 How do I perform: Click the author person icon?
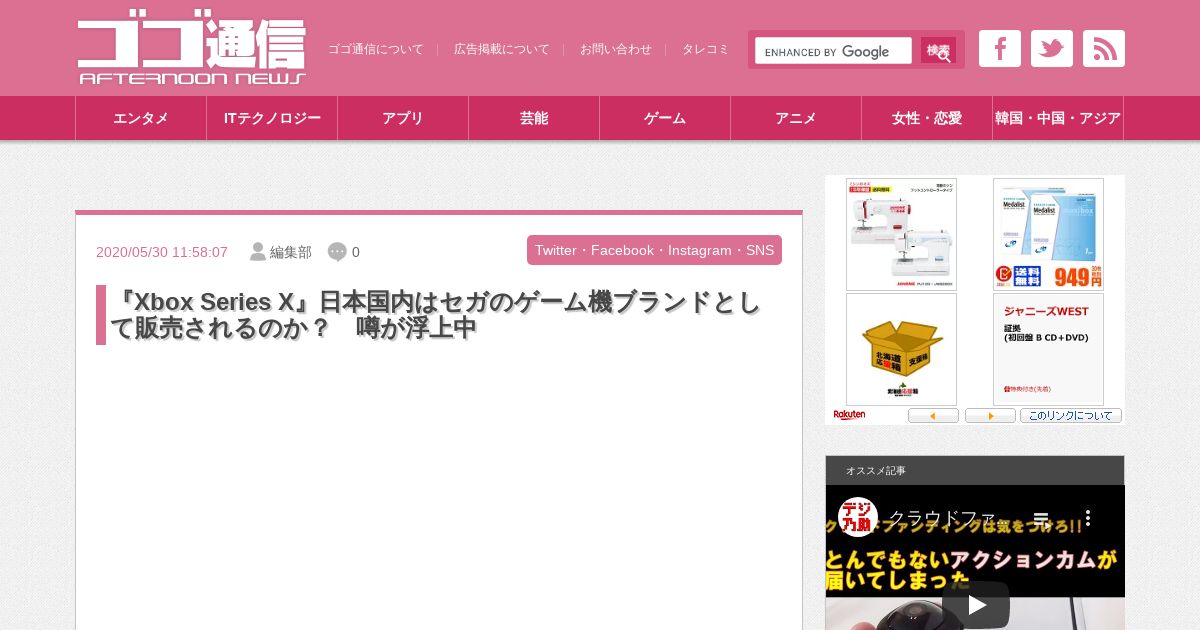pyautogui.click(x=257, y=252)
